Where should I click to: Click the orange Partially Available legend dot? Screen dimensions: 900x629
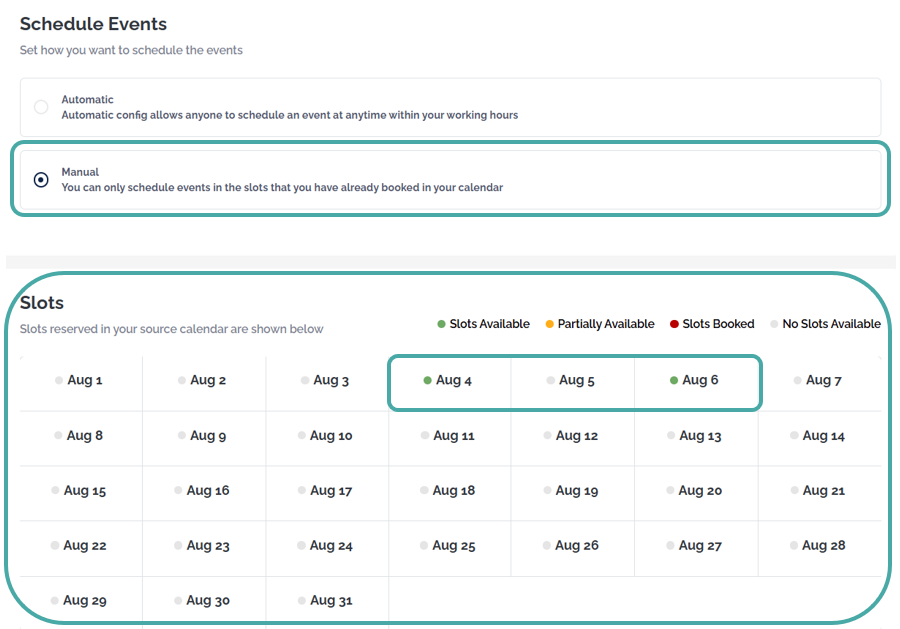tap(549, 324)
